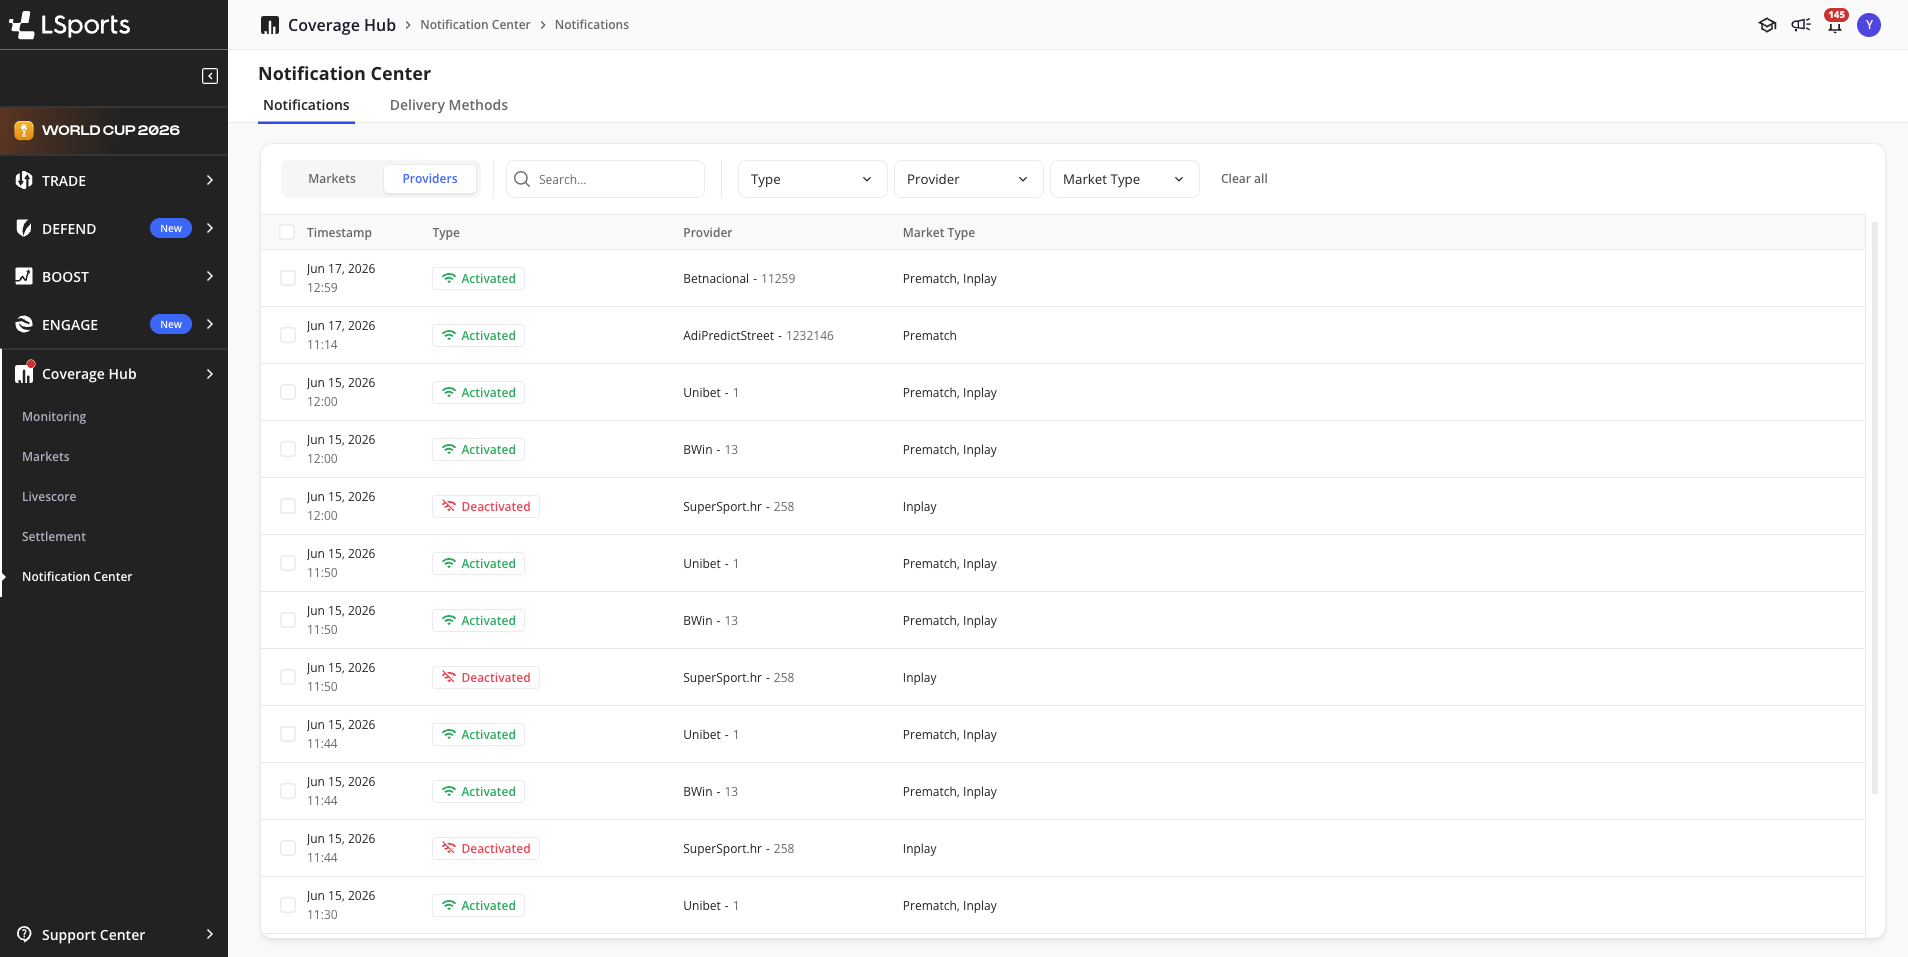This screenshot has width=1908, height=957.
Task: Switch to the Delivery Methods tab
Action: click(449, 105)
